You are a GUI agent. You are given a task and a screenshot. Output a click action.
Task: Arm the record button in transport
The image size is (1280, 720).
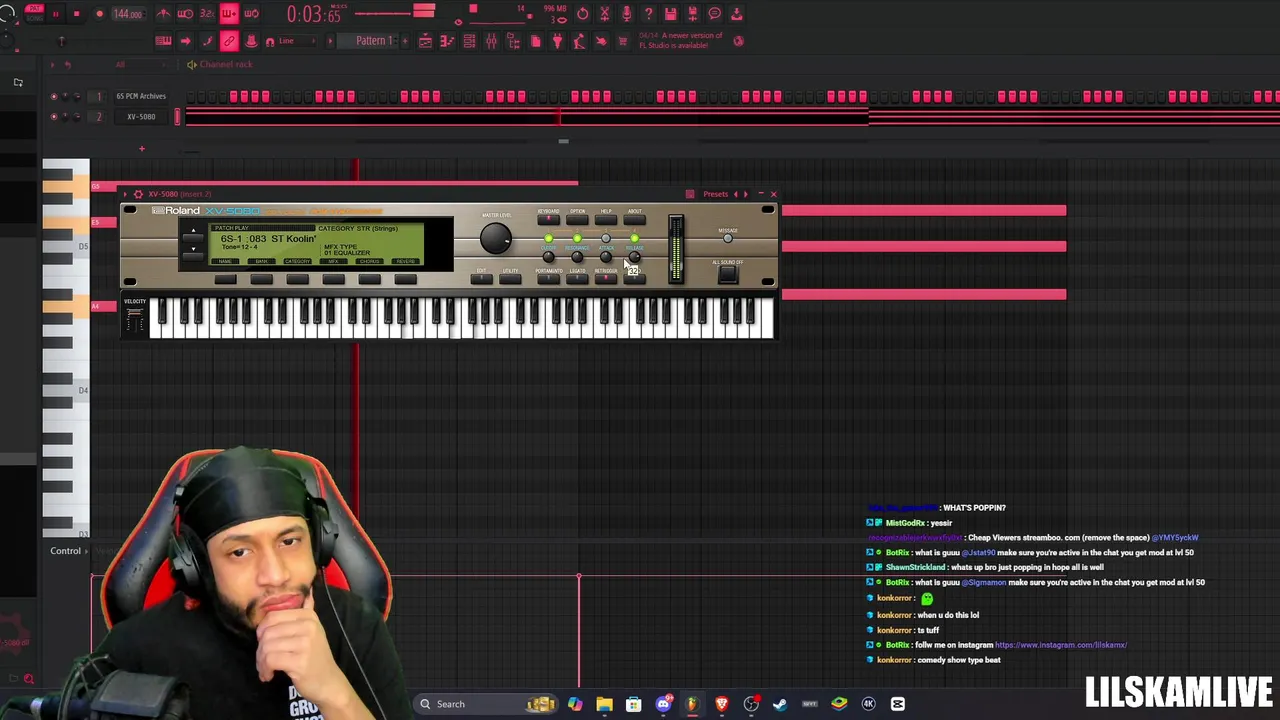click(x=99, y=14)
